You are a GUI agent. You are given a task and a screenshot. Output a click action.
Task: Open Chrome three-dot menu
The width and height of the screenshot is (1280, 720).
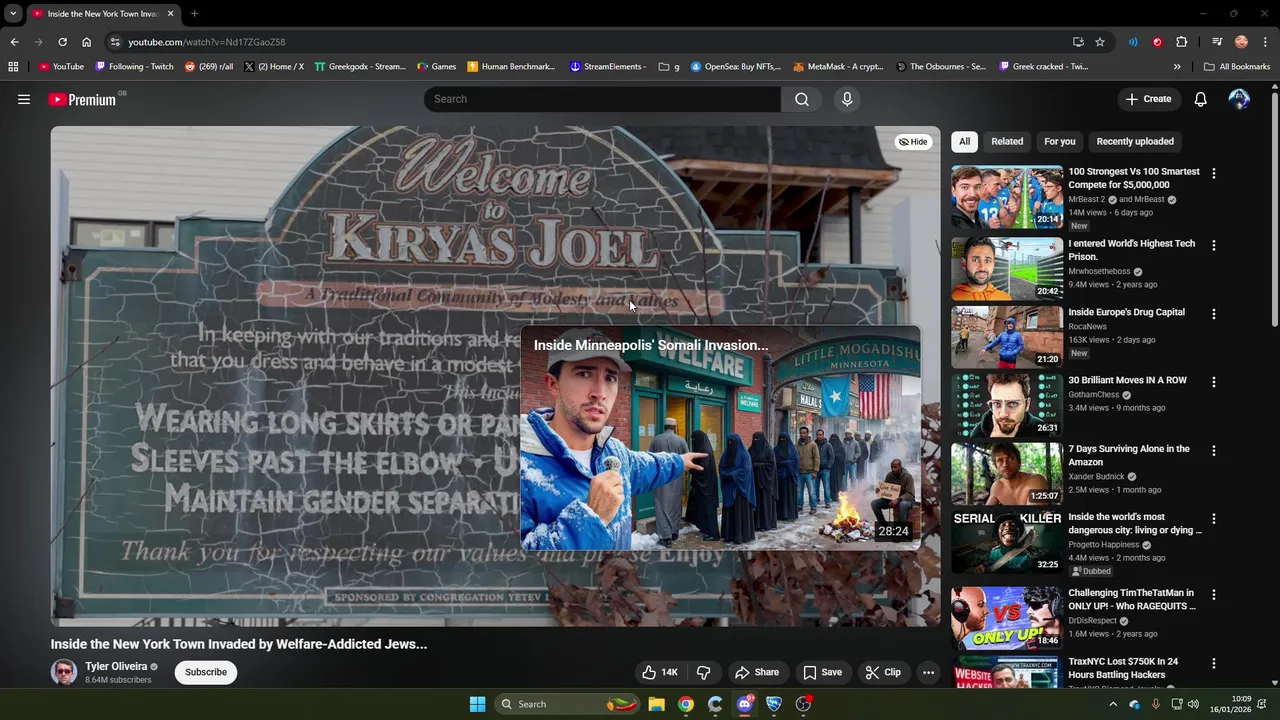point(1266,42)
